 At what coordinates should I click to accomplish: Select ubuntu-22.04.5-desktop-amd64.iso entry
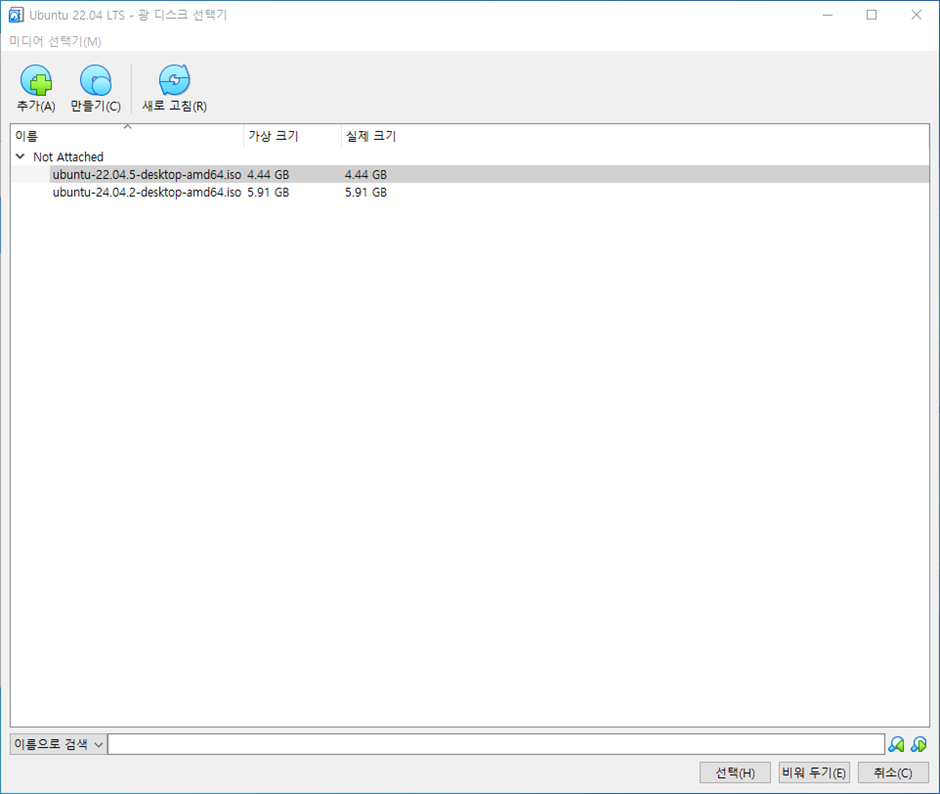147,175
